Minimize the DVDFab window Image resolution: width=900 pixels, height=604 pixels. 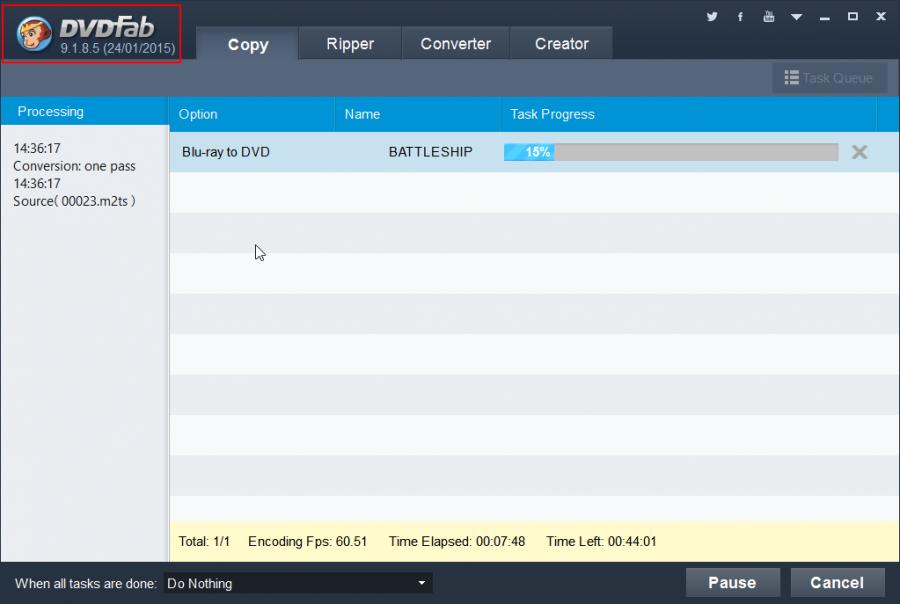coord(825,17)
